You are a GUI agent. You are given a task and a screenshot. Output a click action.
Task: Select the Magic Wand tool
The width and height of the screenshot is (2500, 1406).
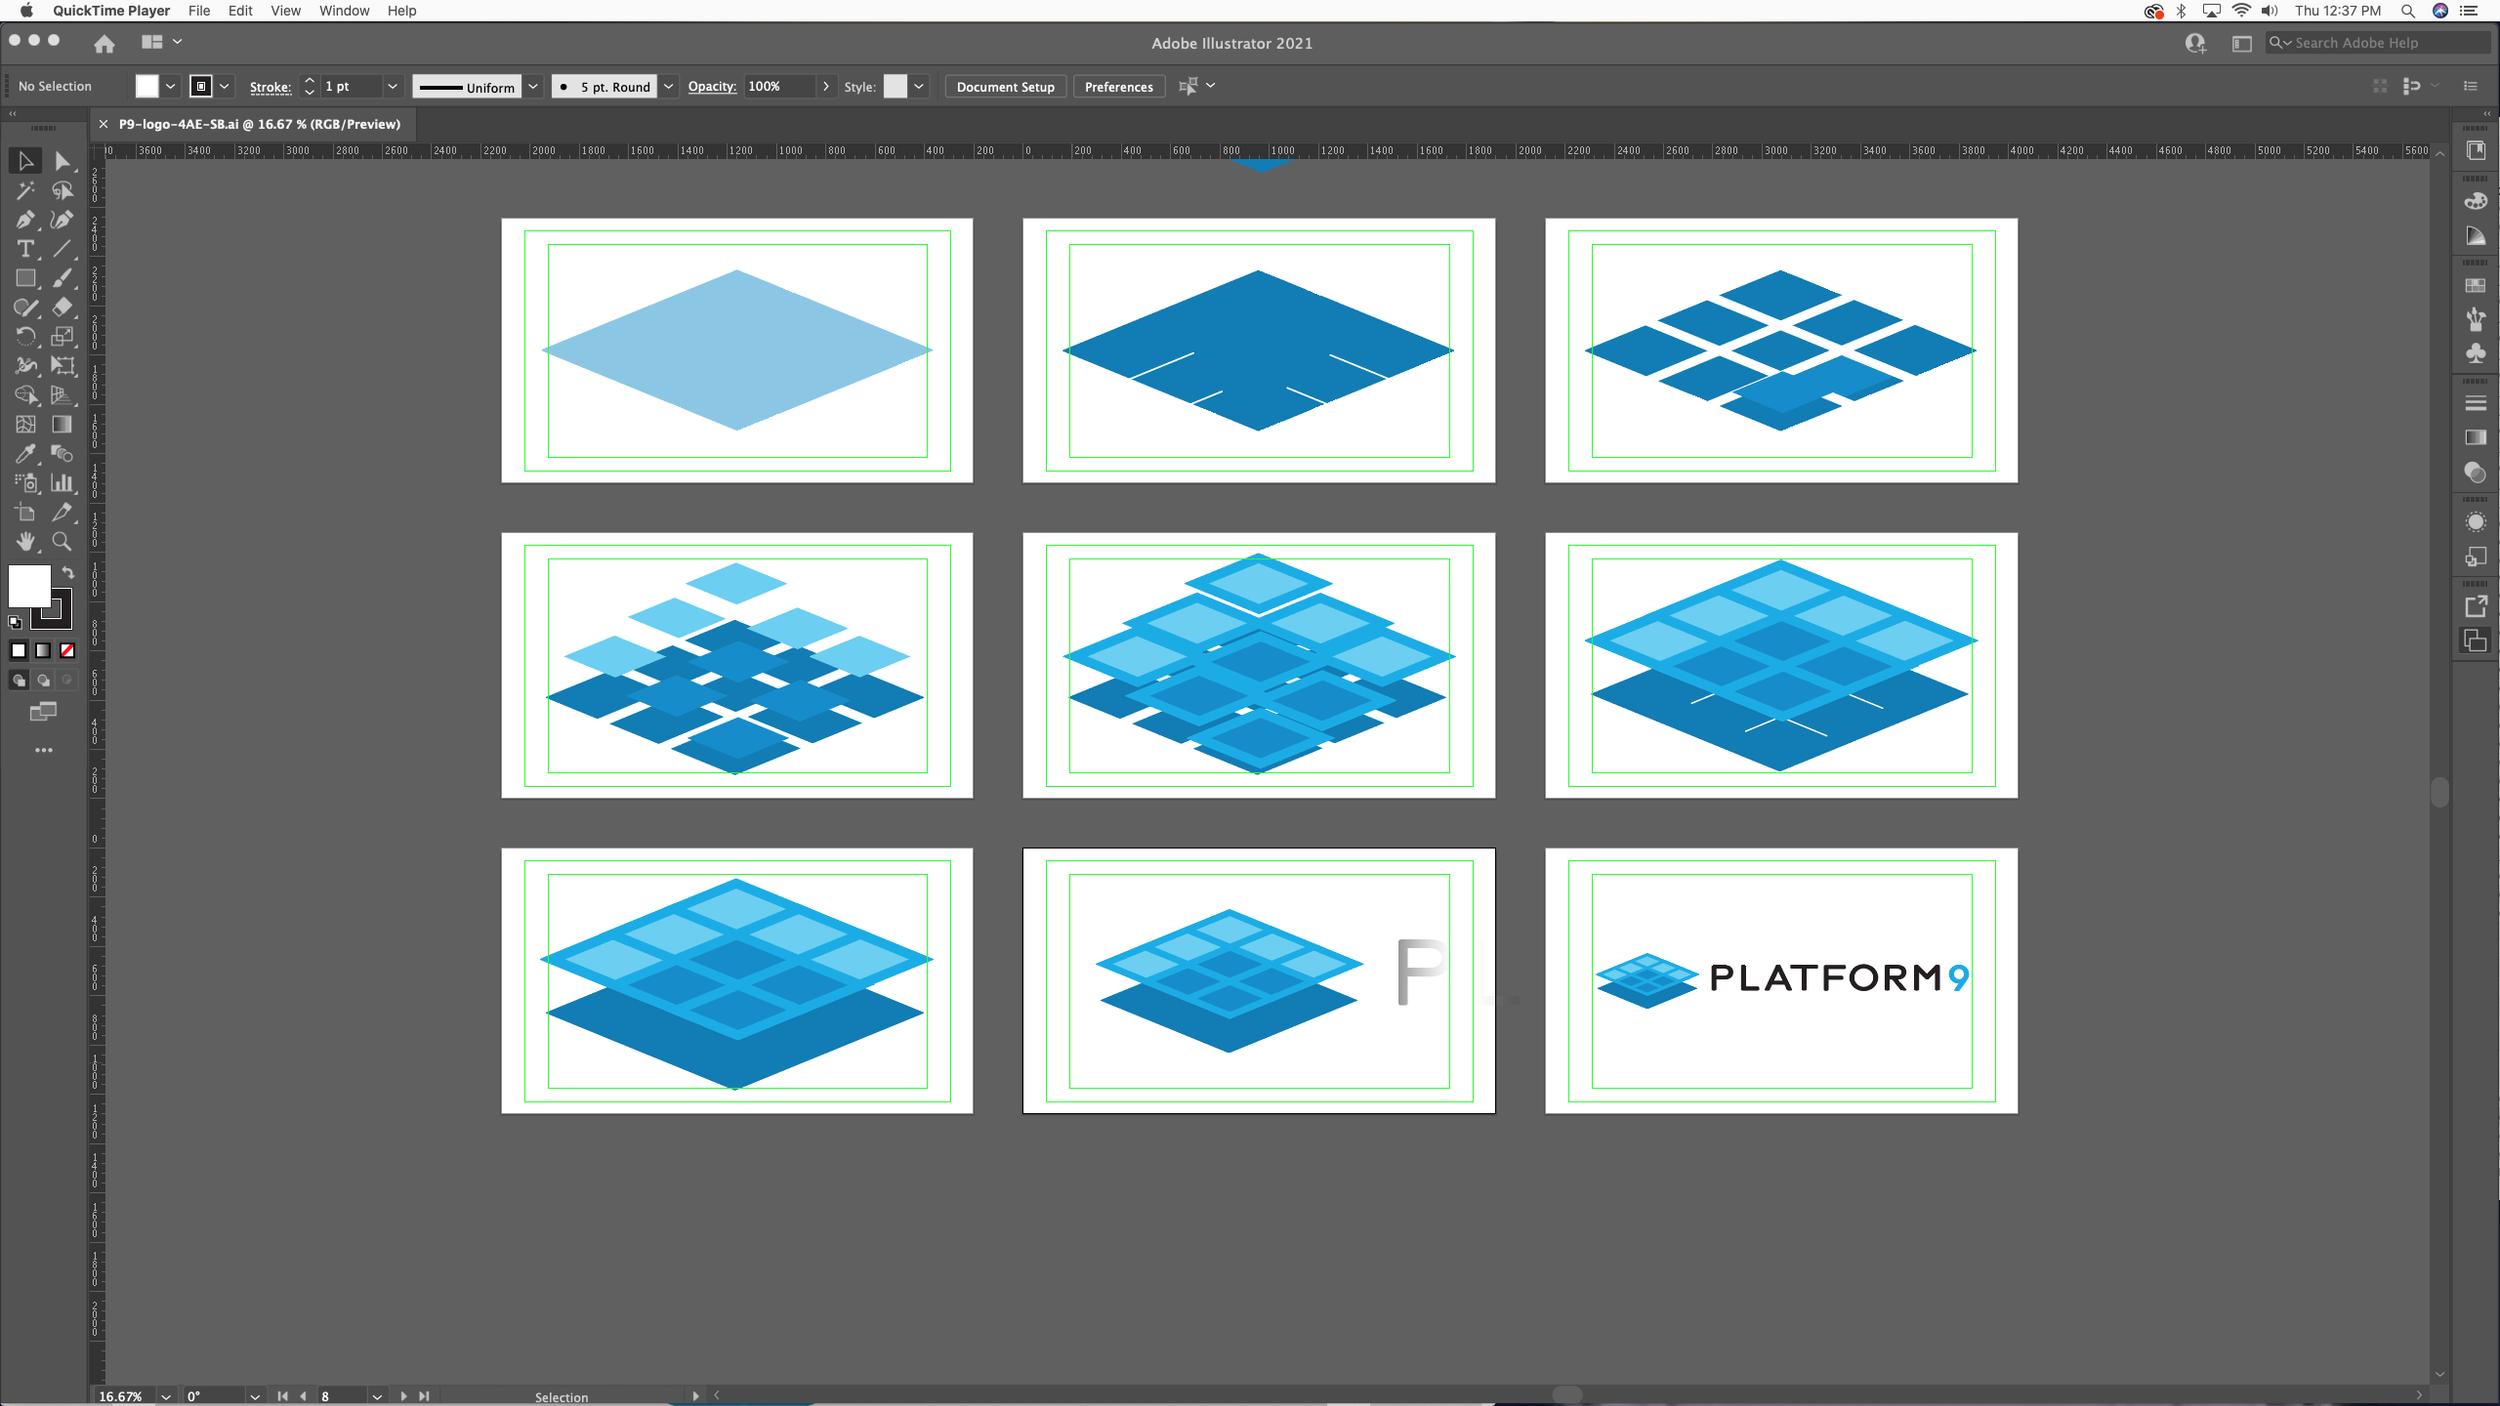(x=25, y=190)
